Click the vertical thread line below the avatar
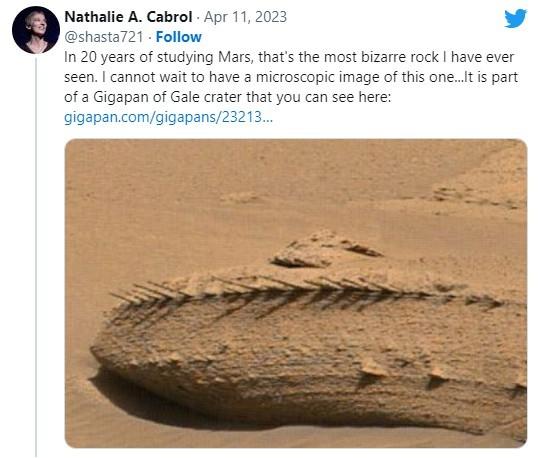The height and width of the screenshot is (458, 543). 36,258
